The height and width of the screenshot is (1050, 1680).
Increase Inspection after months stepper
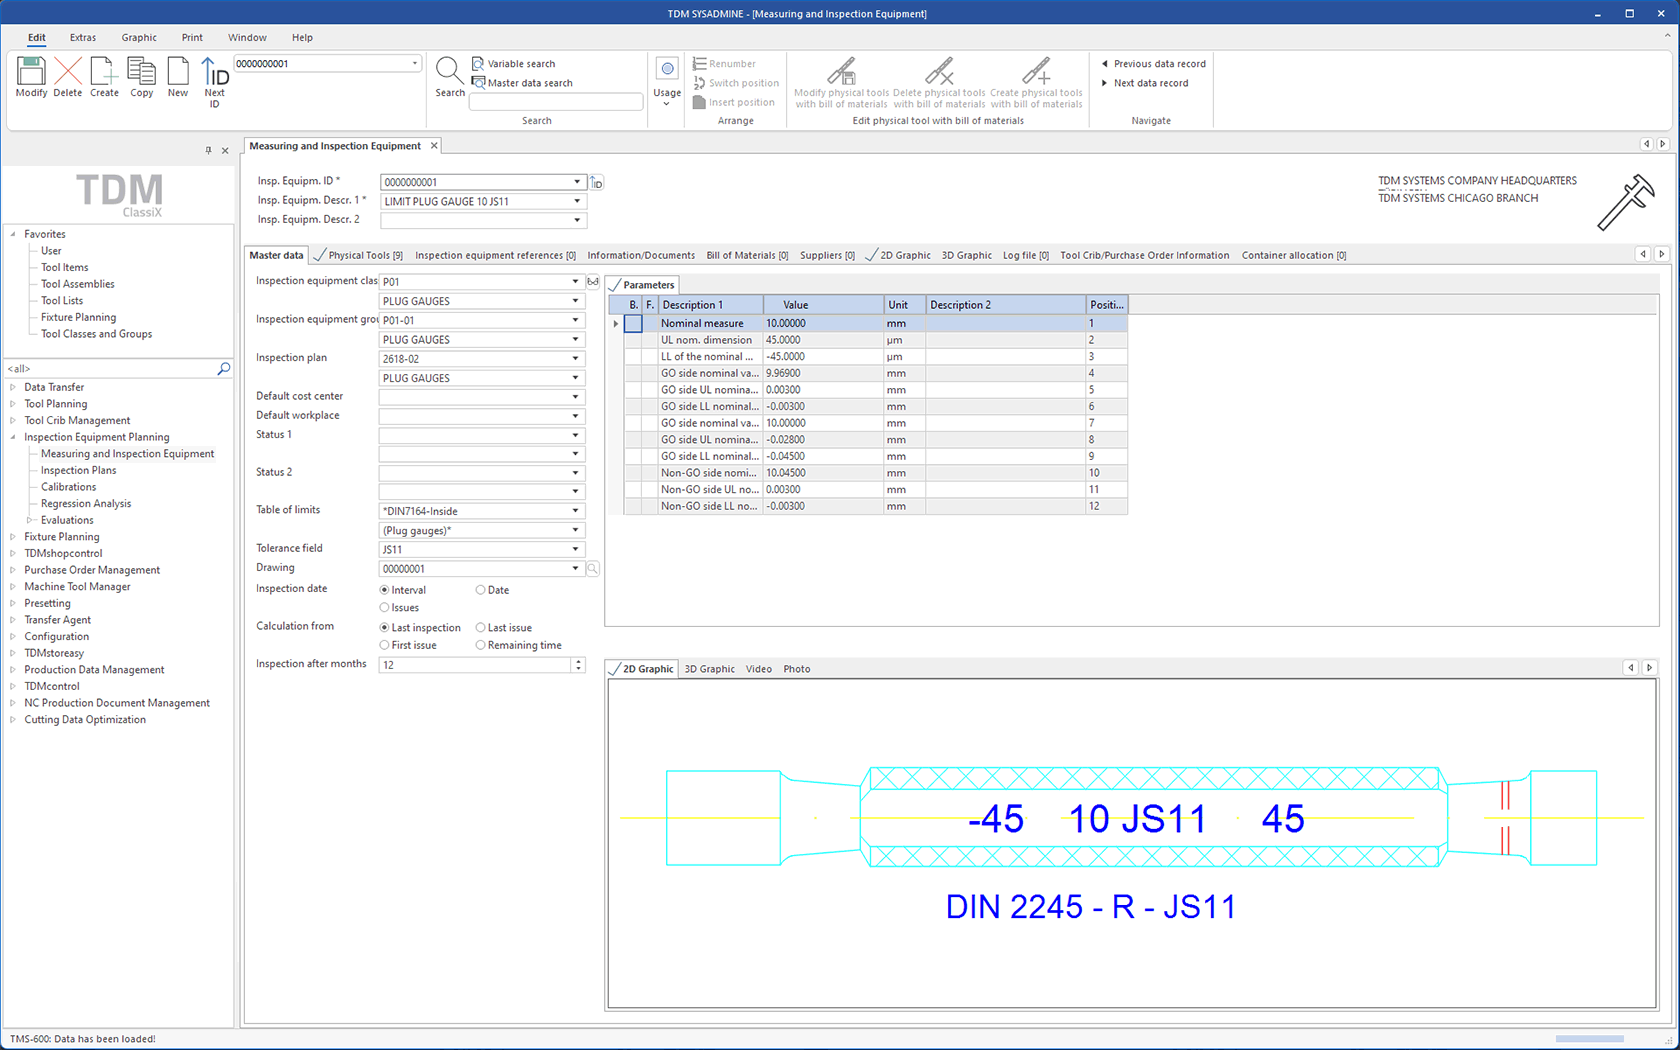[x=578, y=661]
